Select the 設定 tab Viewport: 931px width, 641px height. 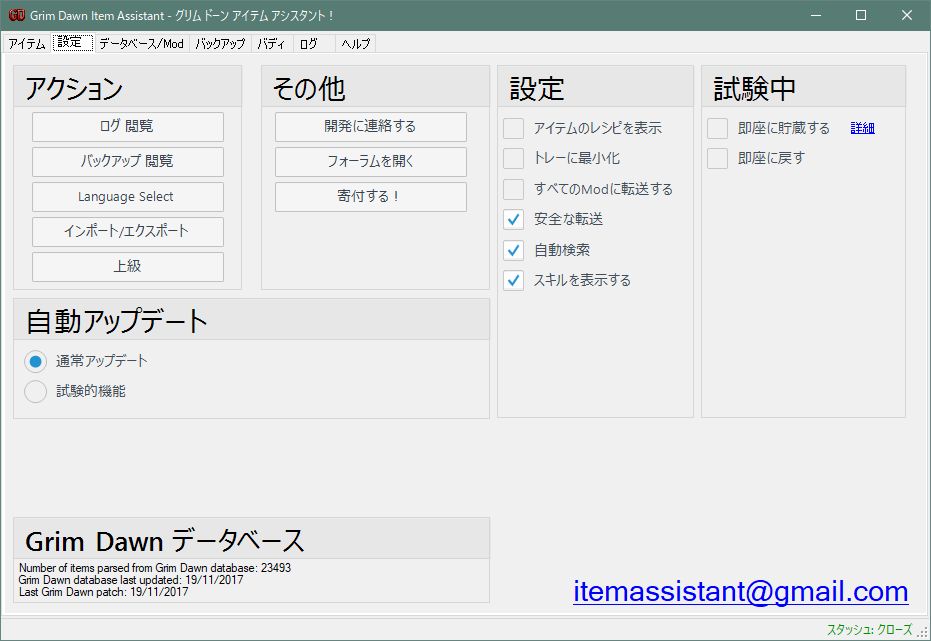click(x=72, y=43)
